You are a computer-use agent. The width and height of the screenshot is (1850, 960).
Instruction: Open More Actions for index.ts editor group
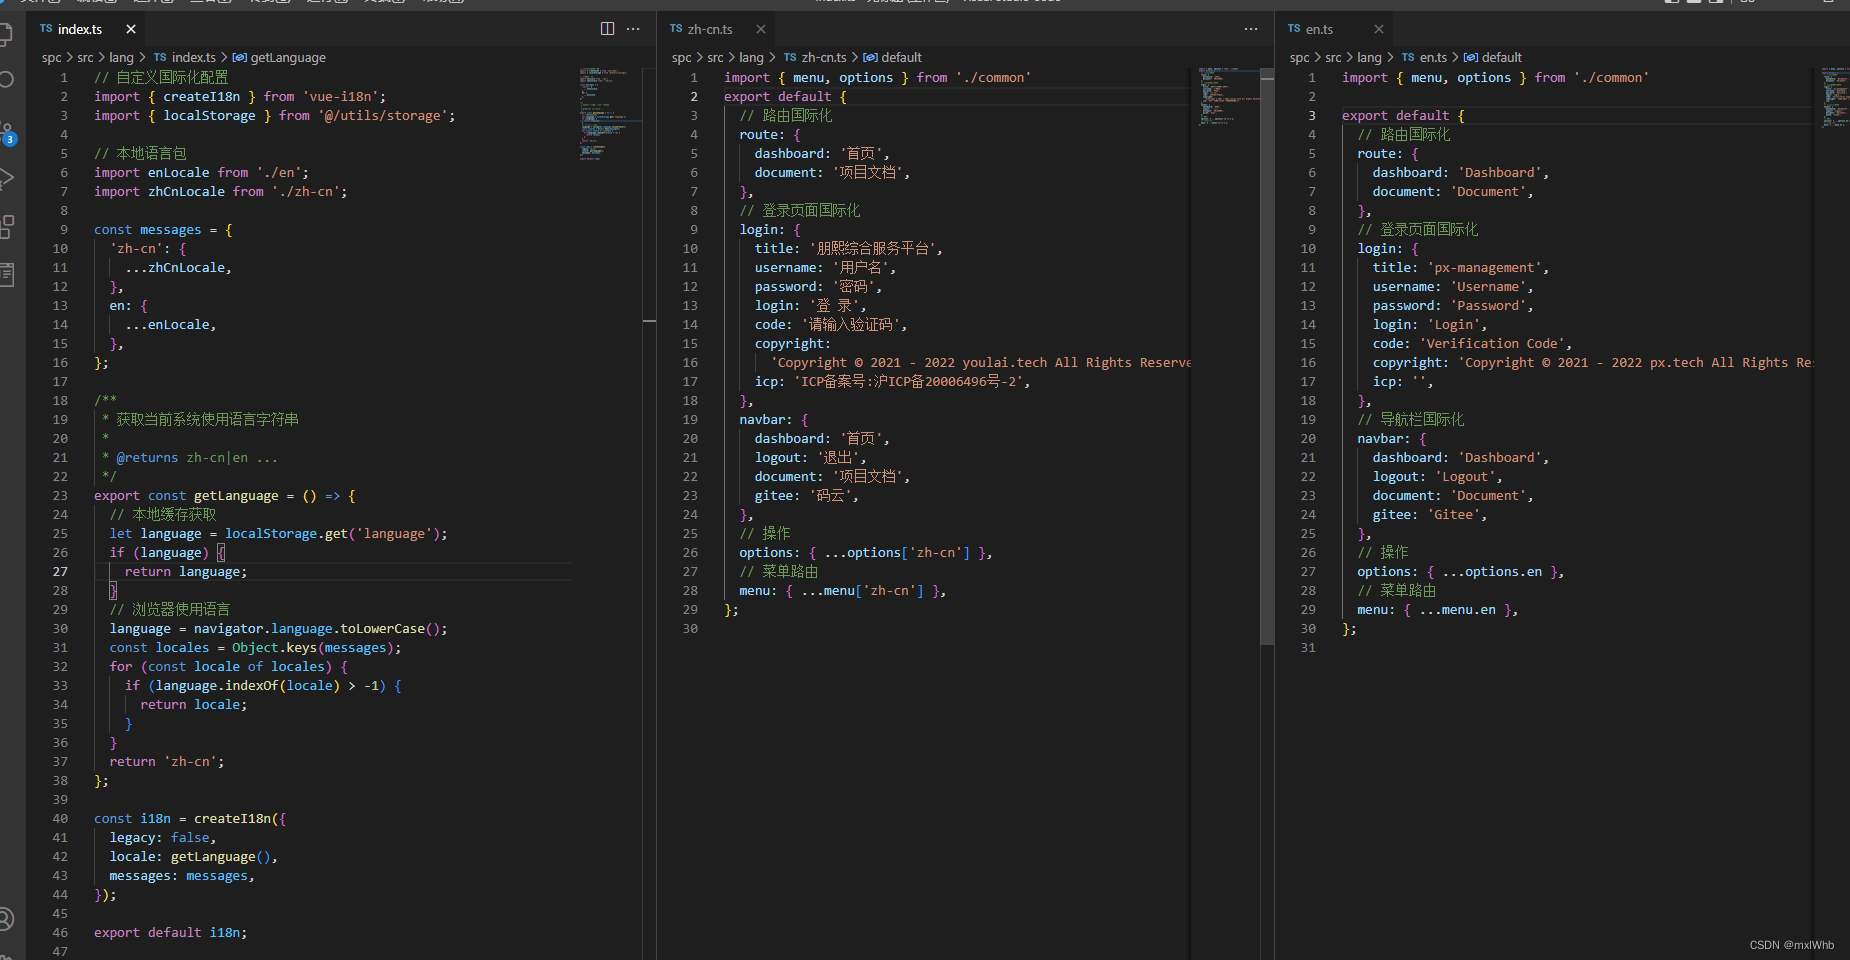pyautogui.click(x=633, y=29)
